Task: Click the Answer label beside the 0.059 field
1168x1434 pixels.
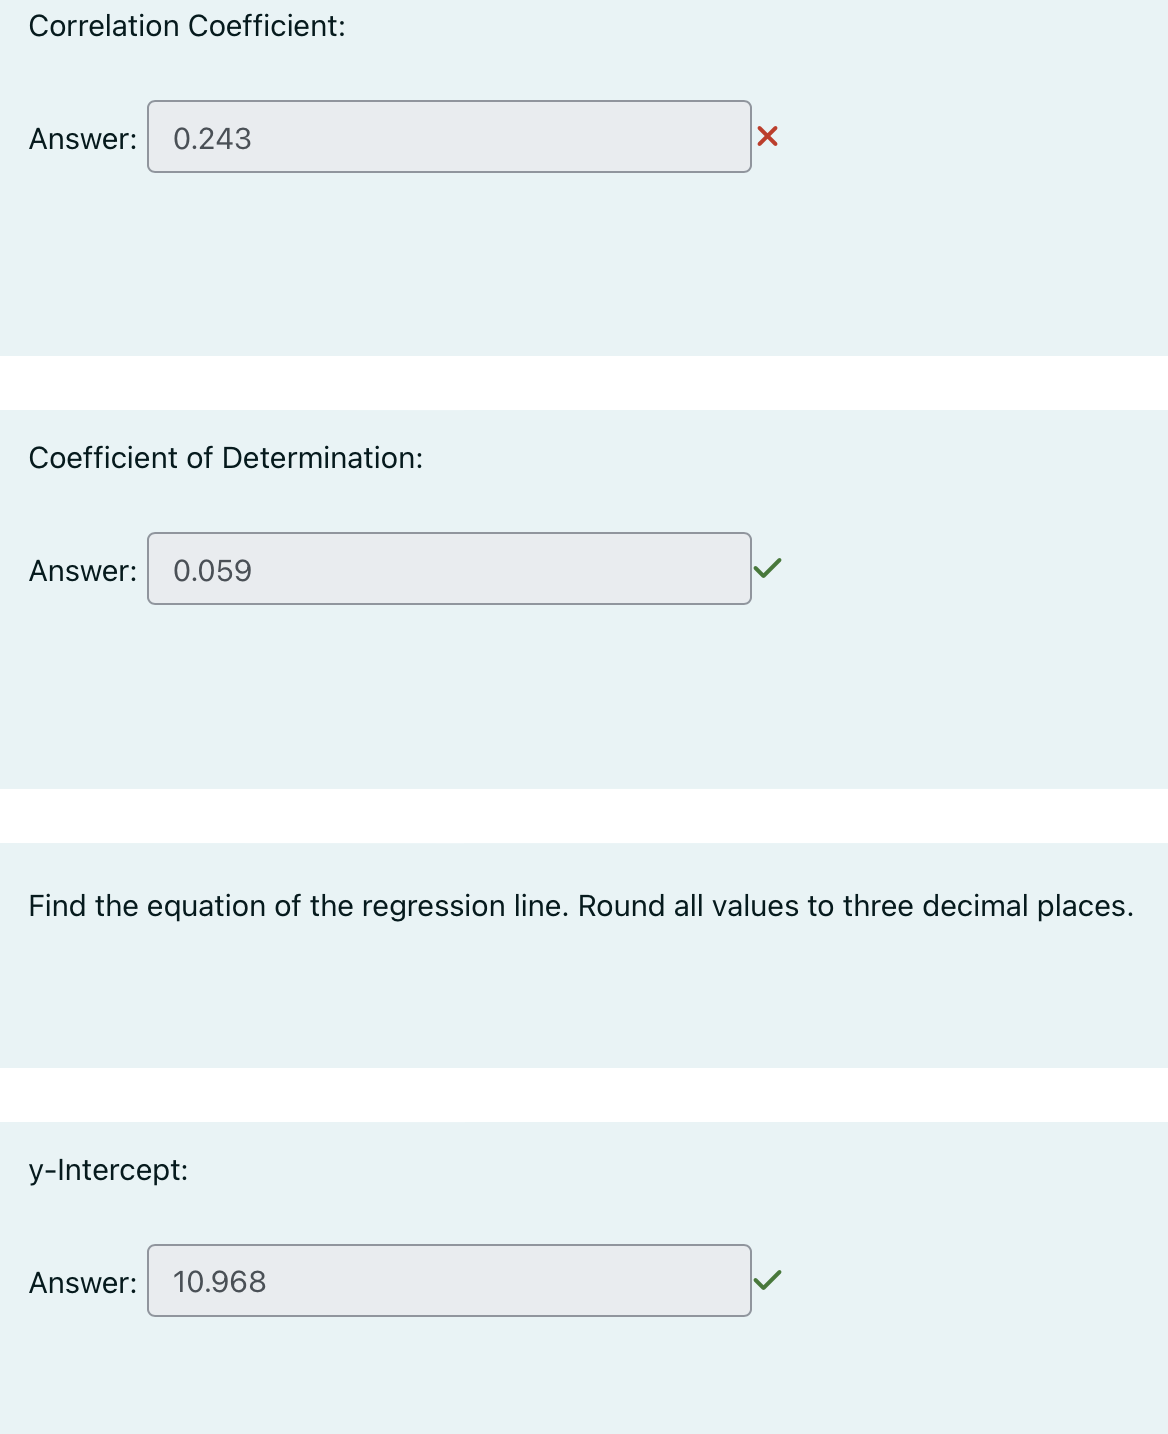Action: (82, 570)
